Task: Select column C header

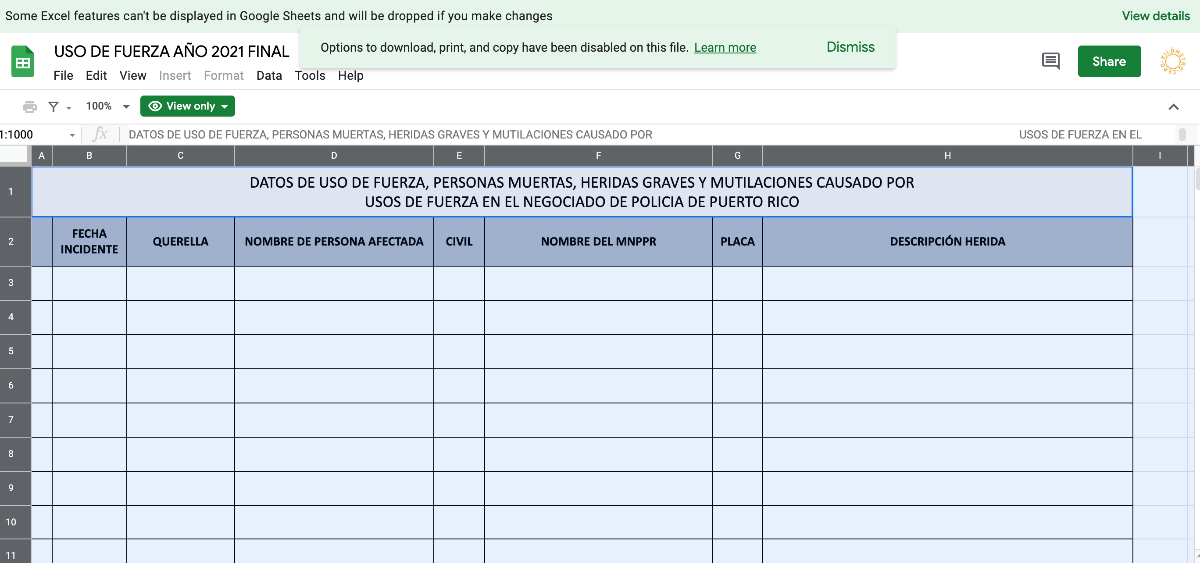Action: (x=180, y=155)
